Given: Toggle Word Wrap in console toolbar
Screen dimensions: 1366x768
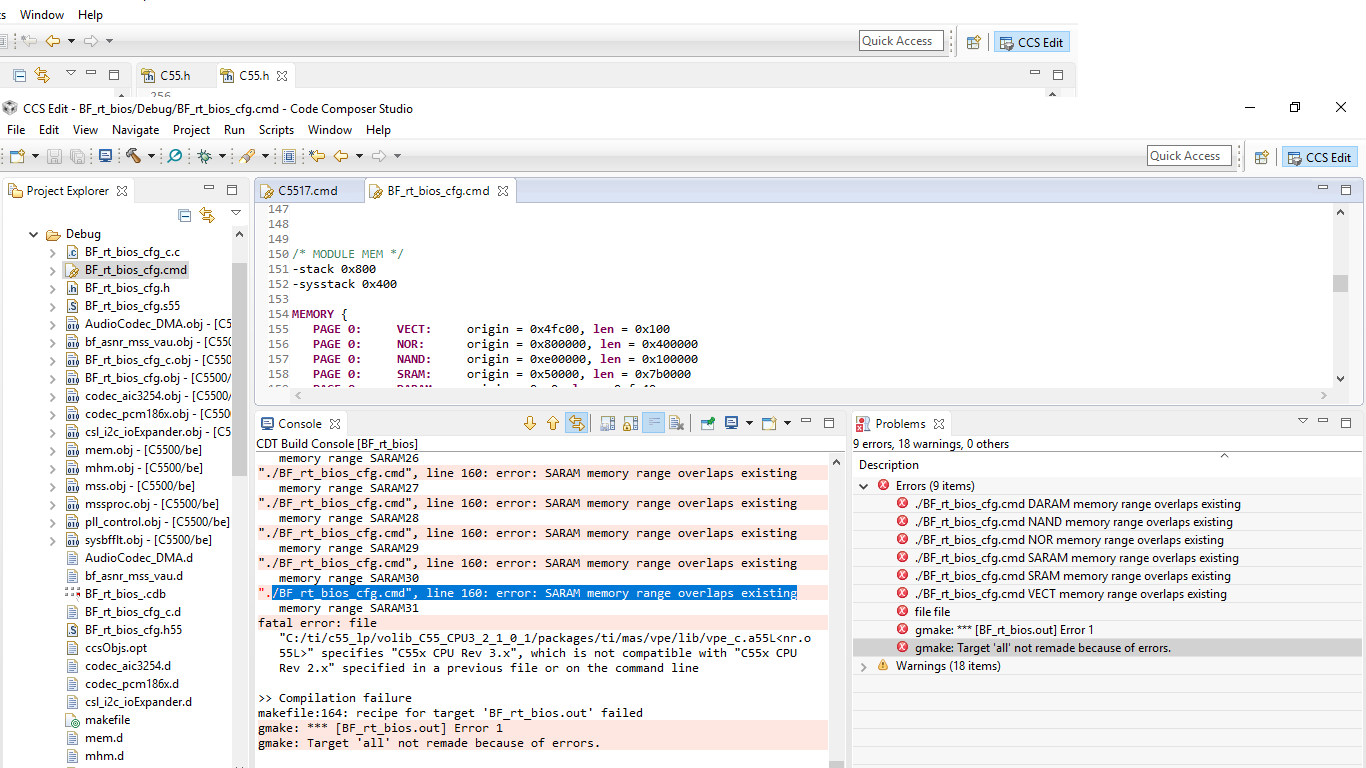Looking at the screenshot, I should click(653, 424).
